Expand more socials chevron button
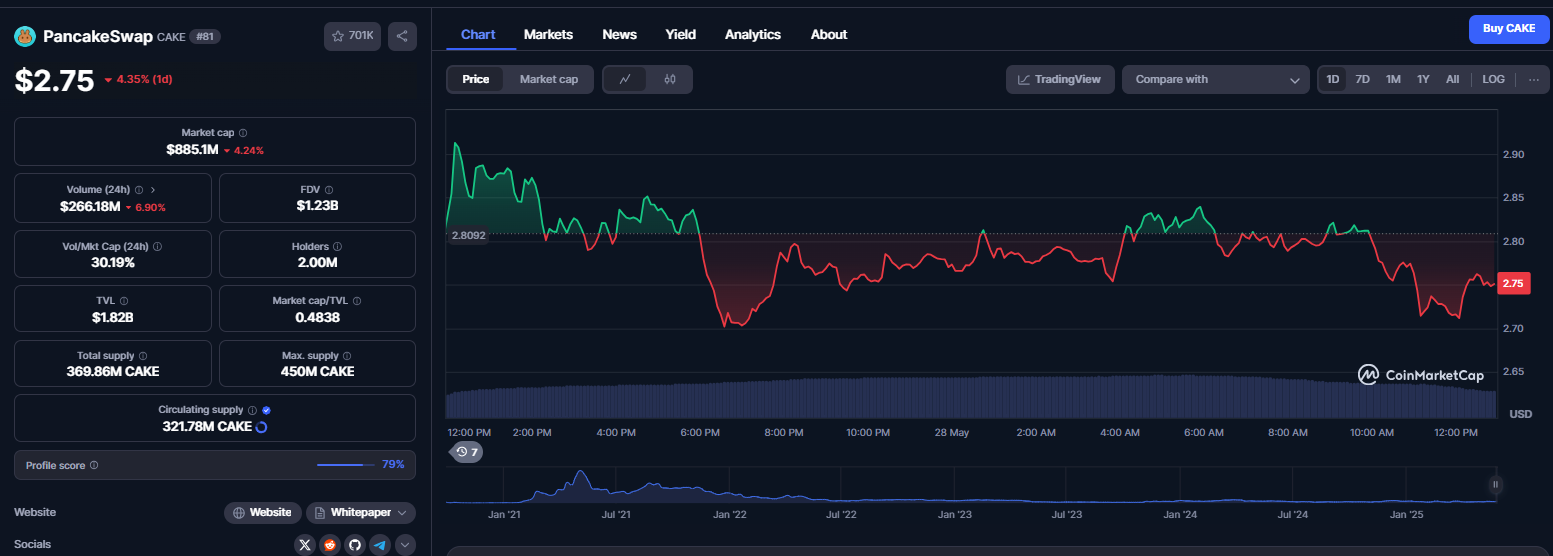The width and height of the screenshot is (1553, 556). pos(405,545)
